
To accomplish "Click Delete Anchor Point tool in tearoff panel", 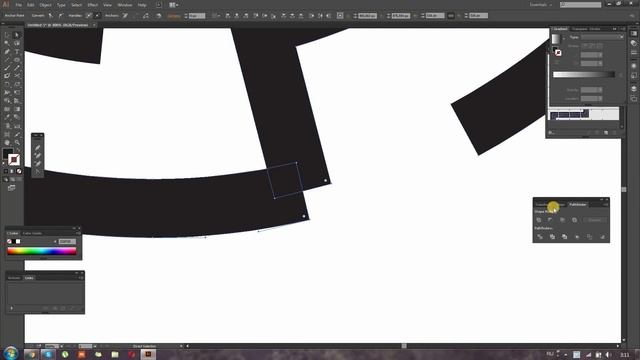I will point(38,163).
